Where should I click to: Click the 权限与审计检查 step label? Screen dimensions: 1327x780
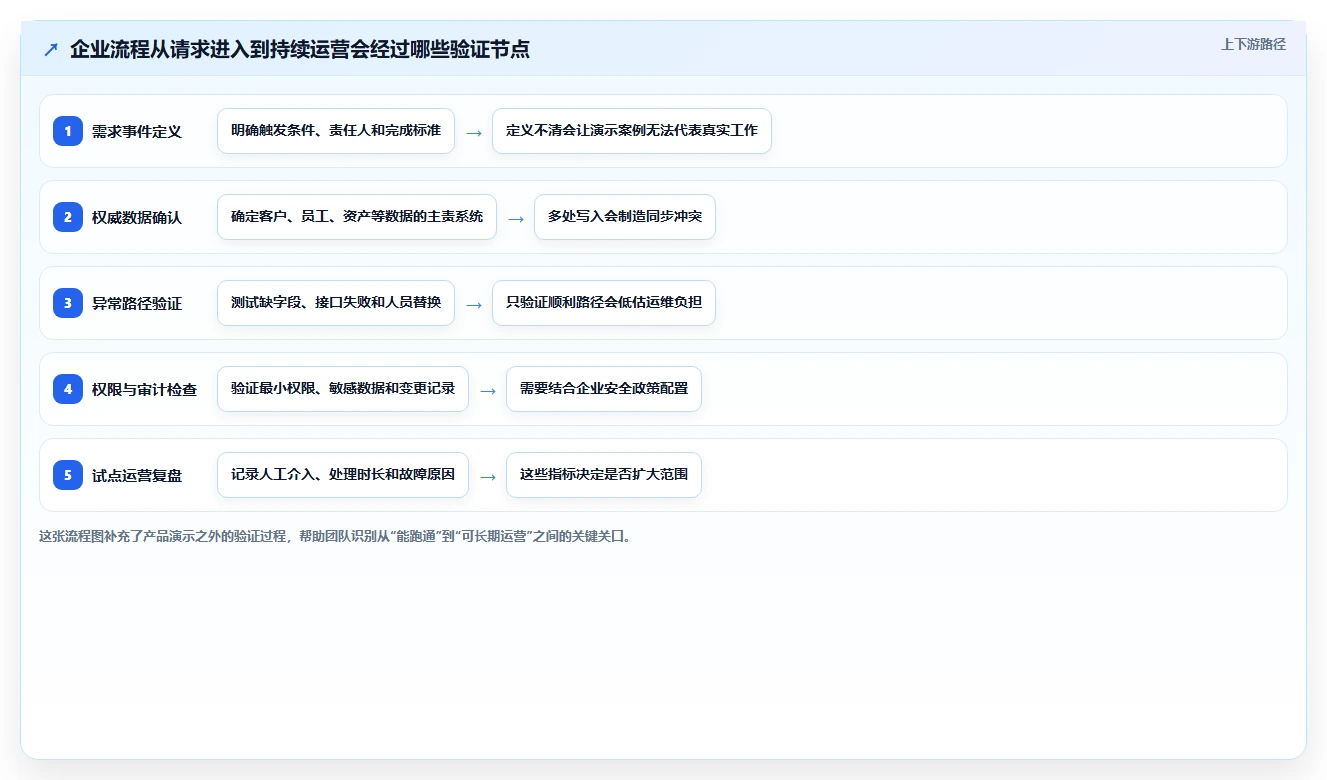click(144, 389)
